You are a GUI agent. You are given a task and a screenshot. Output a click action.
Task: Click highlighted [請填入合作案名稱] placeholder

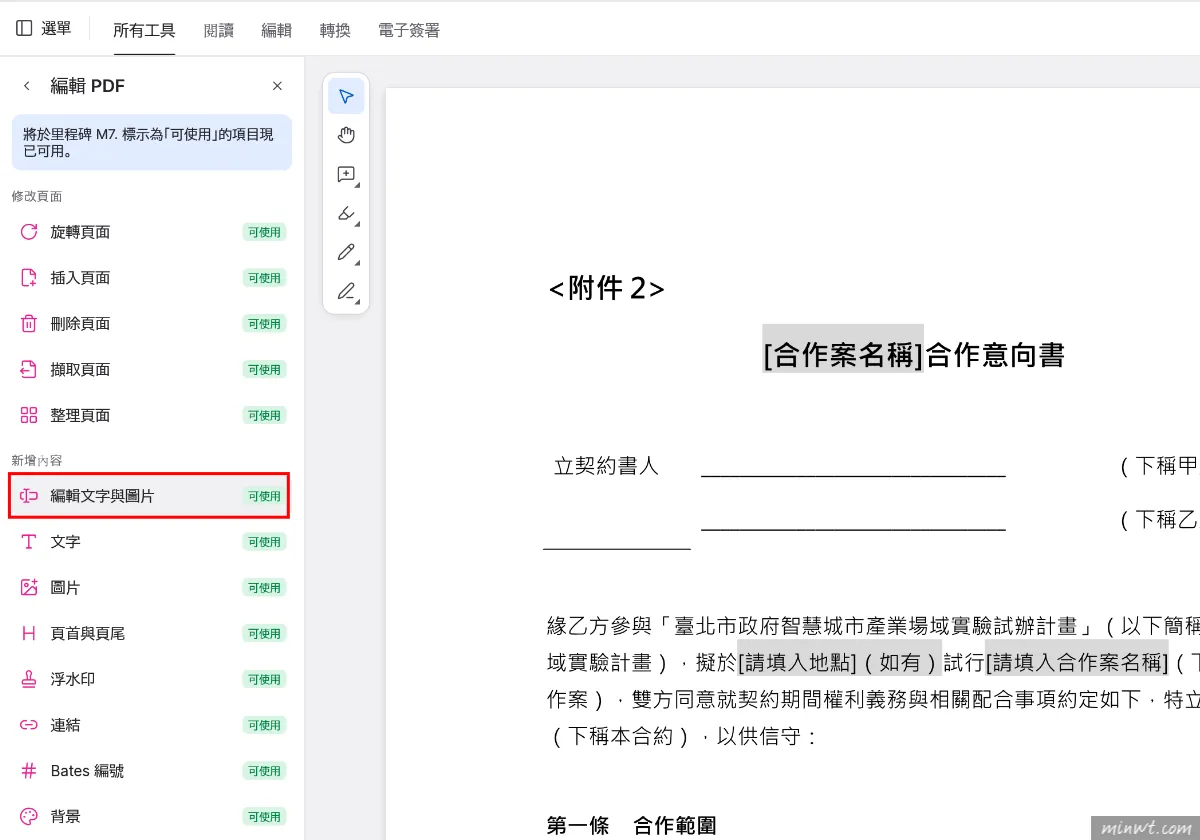(1077, 662)
